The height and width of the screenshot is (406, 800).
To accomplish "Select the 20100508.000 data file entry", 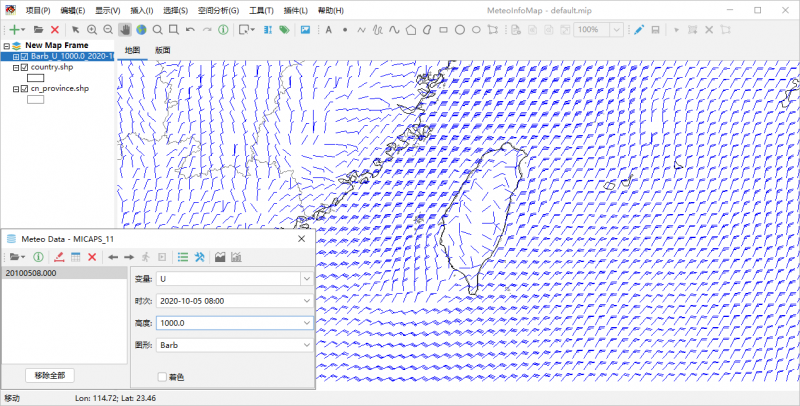I will 30,273.
